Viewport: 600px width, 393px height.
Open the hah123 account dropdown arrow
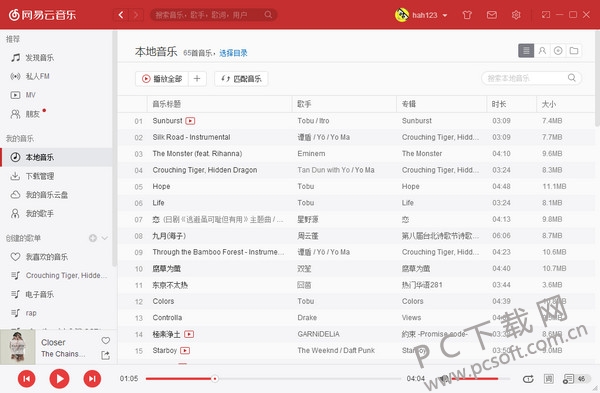pos(445,15)
